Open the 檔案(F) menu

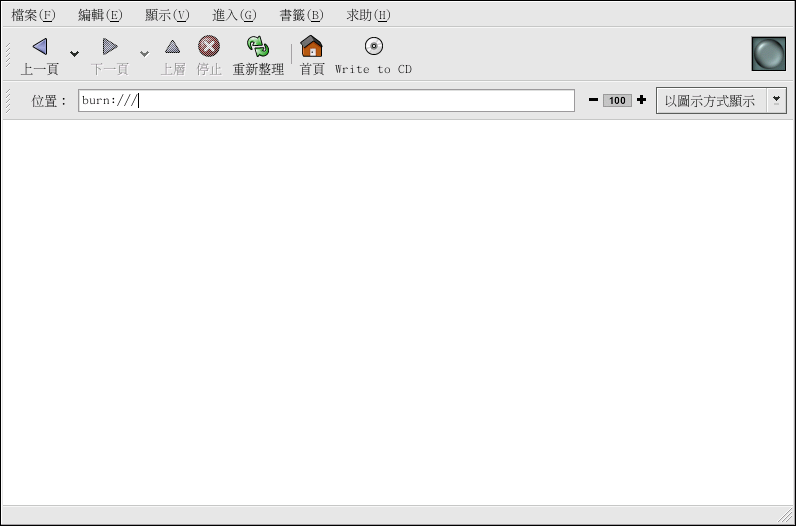(33, 15)
